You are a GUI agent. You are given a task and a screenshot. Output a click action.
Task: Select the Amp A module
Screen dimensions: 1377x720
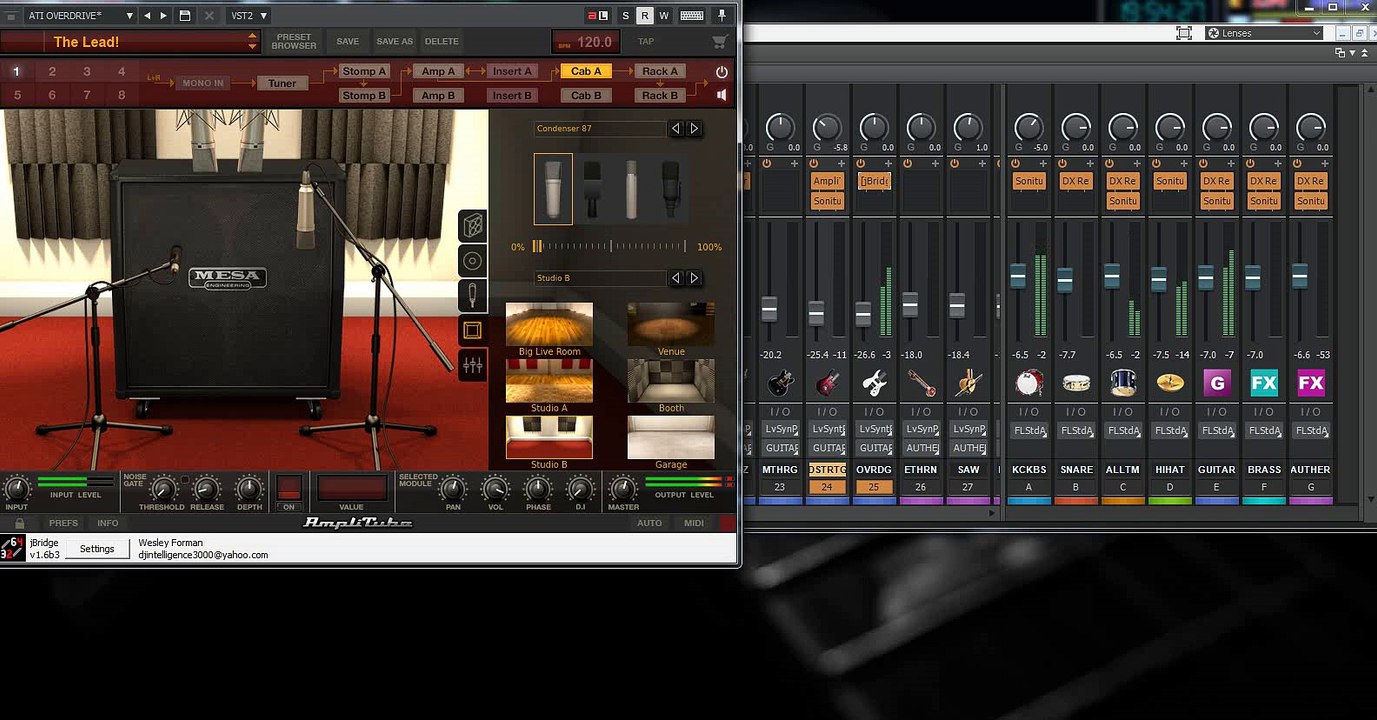(438, 71)
